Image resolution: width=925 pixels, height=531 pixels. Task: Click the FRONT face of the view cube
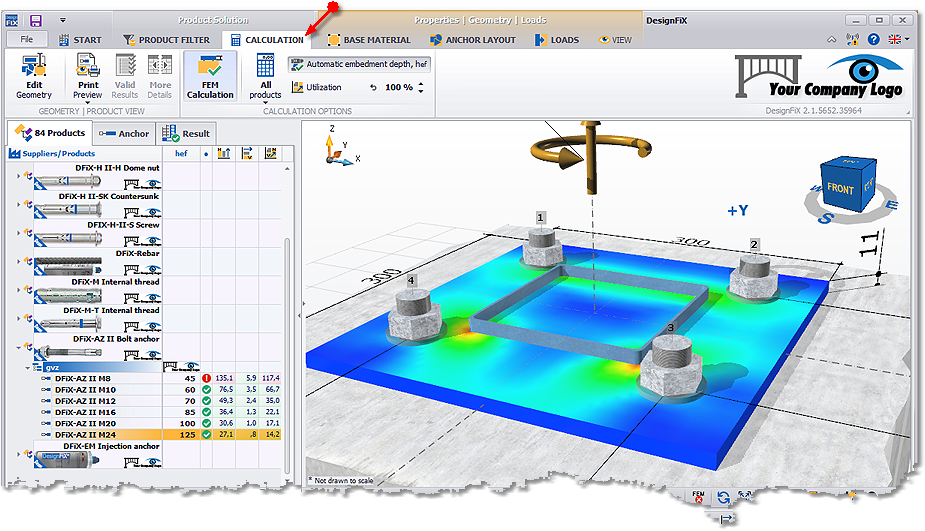840,189
